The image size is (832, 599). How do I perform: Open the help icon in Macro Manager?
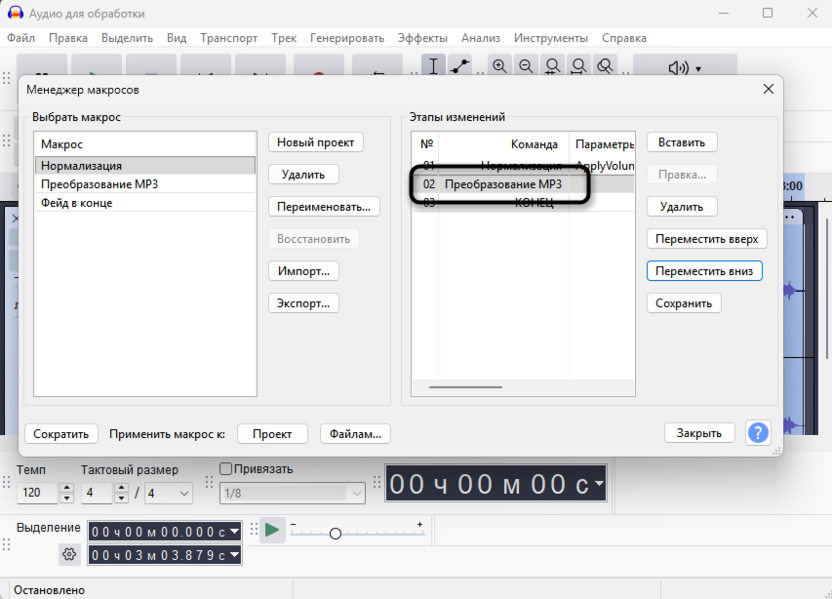(x=758, y=433)
